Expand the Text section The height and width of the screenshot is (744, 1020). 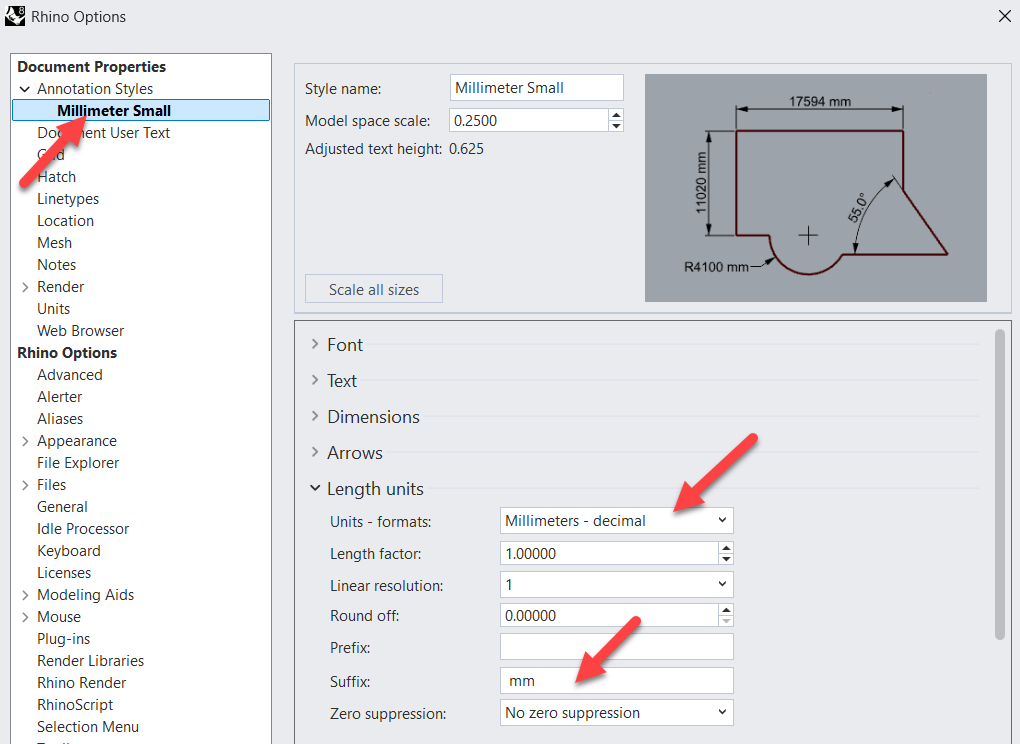click(315, 380)
